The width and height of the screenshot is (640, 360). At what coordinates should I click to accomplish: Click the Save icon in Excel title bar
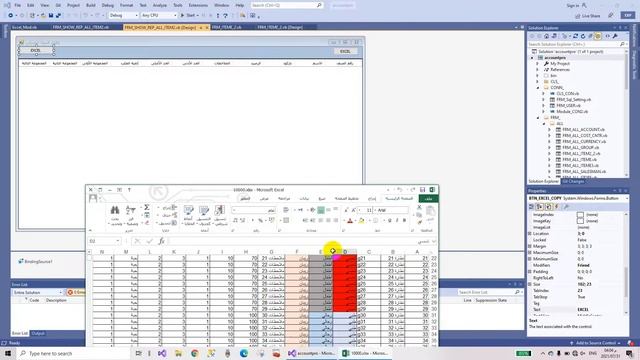pos(423,190)
